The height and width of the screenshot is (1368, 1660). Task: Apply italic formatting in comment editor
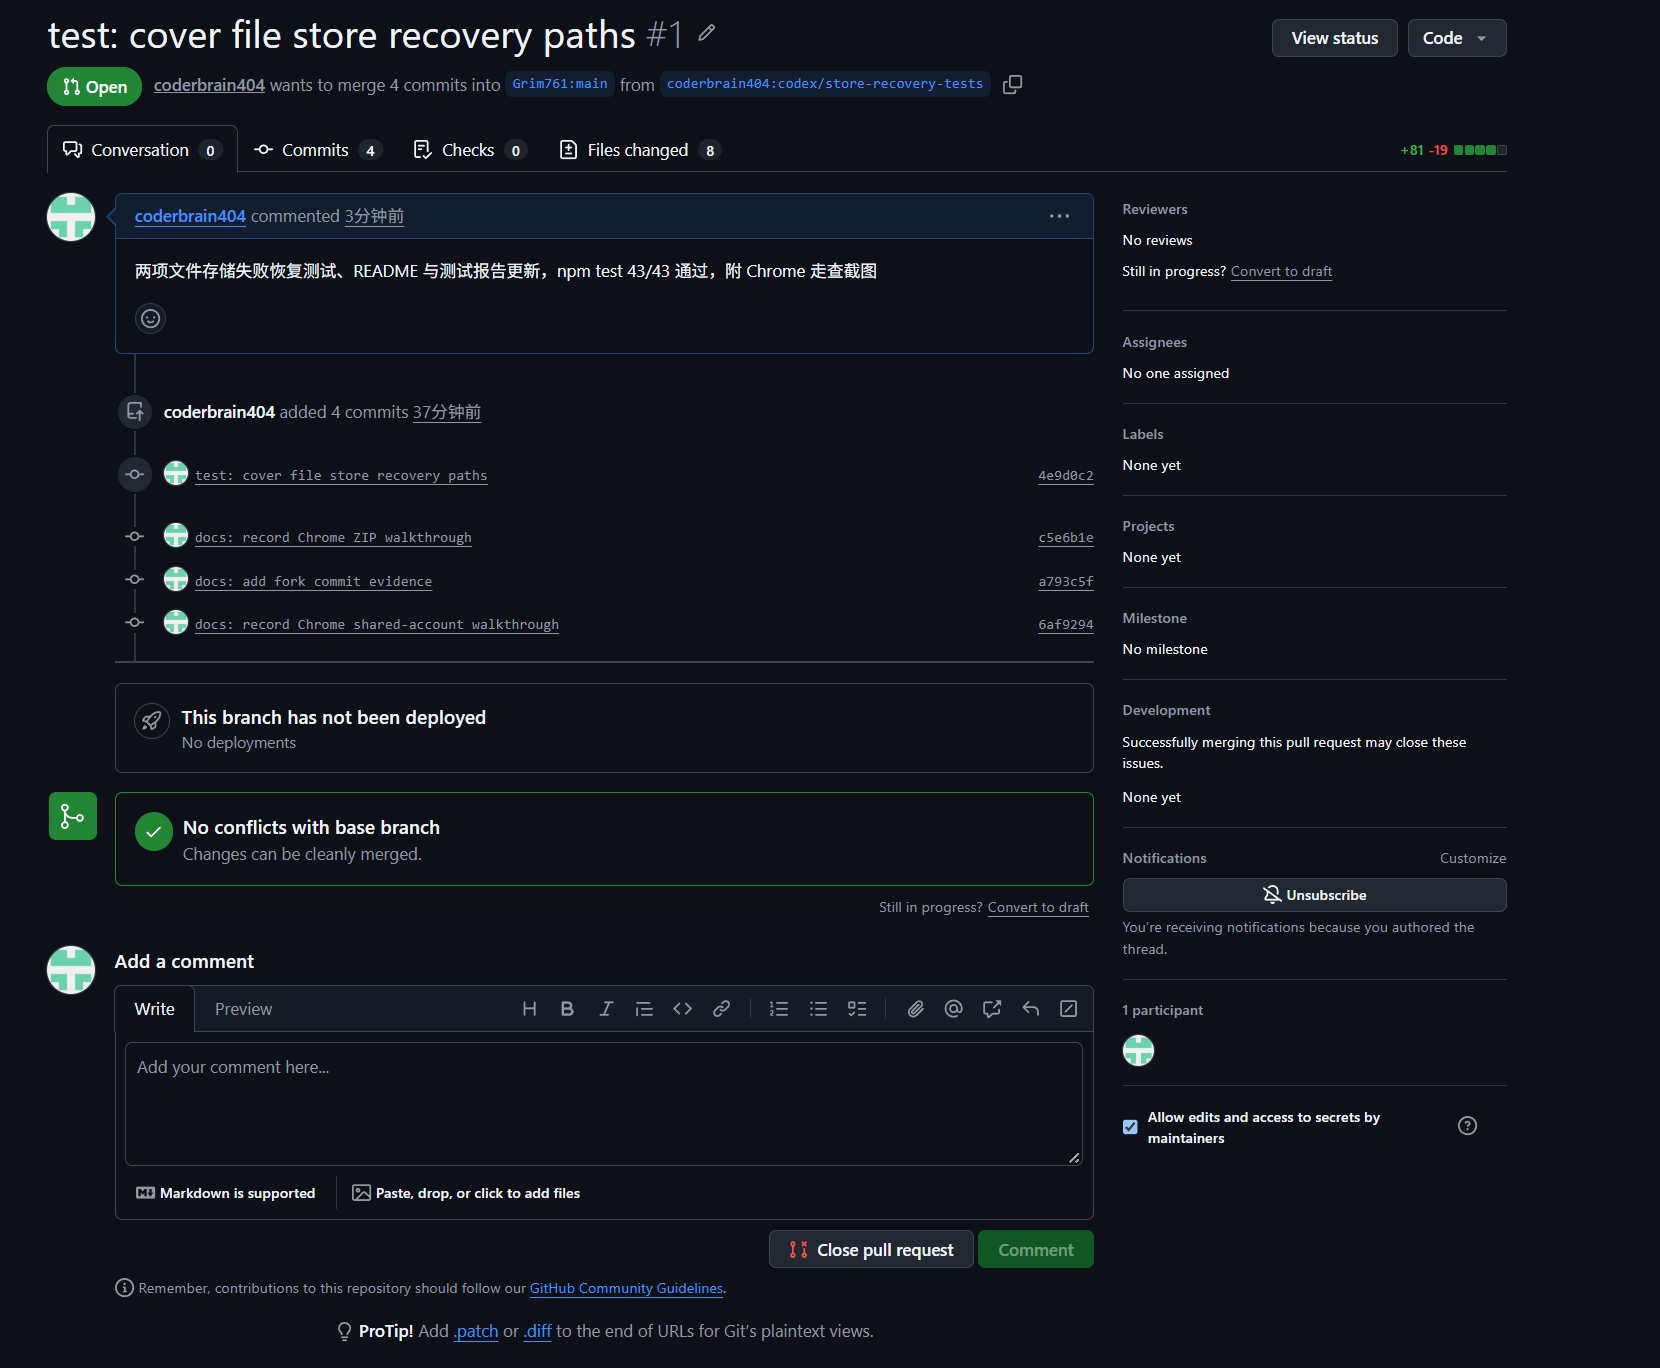(606, 1009)
